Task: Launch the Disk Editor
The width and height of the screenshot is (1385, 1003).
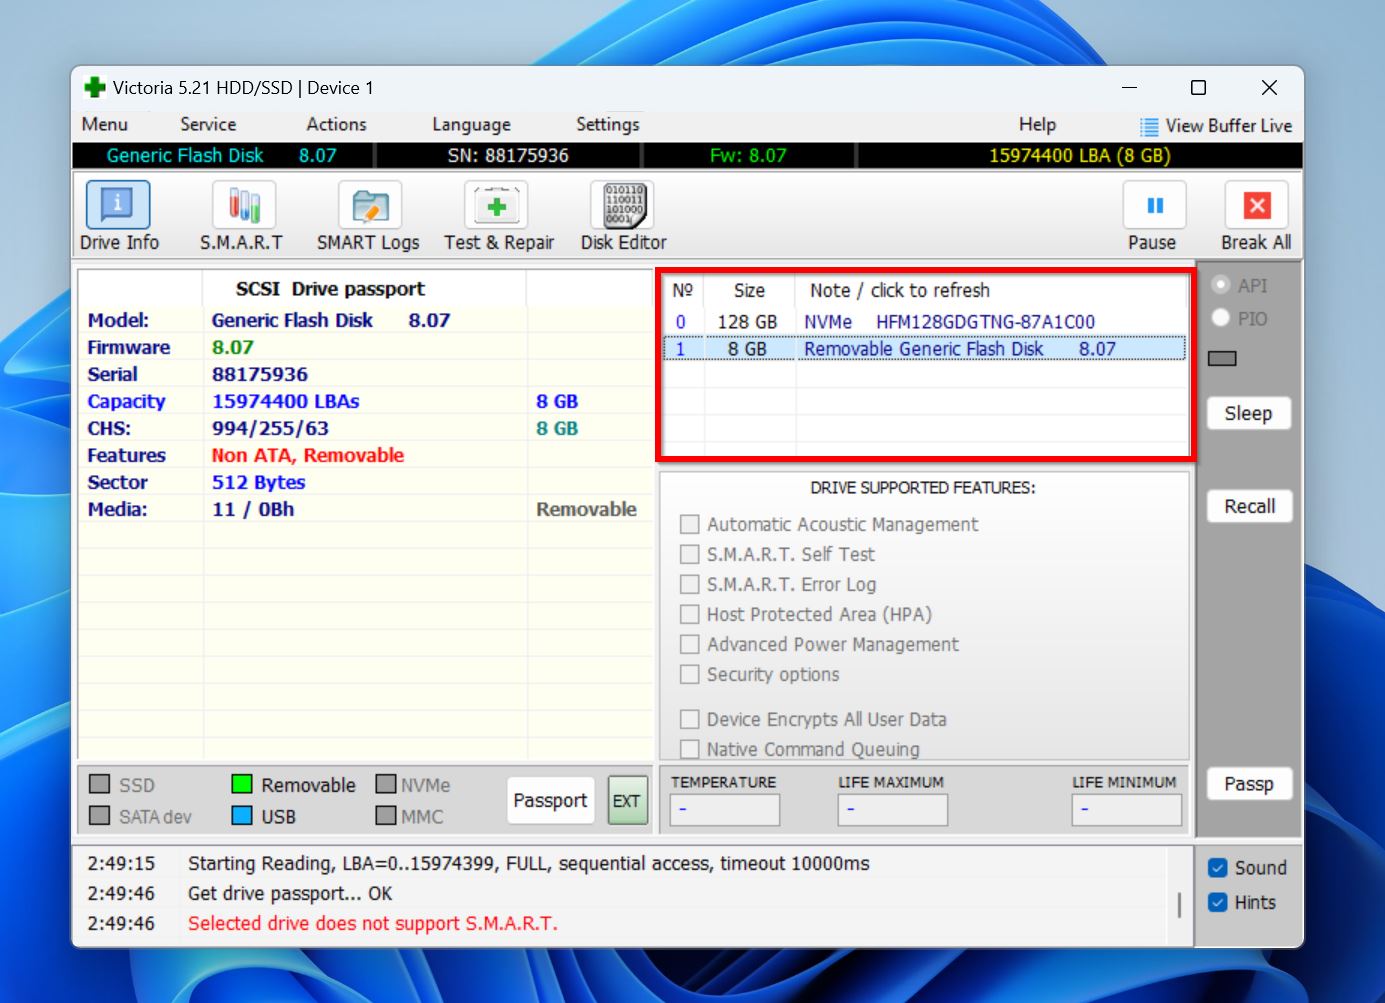Action: point(623,206)
